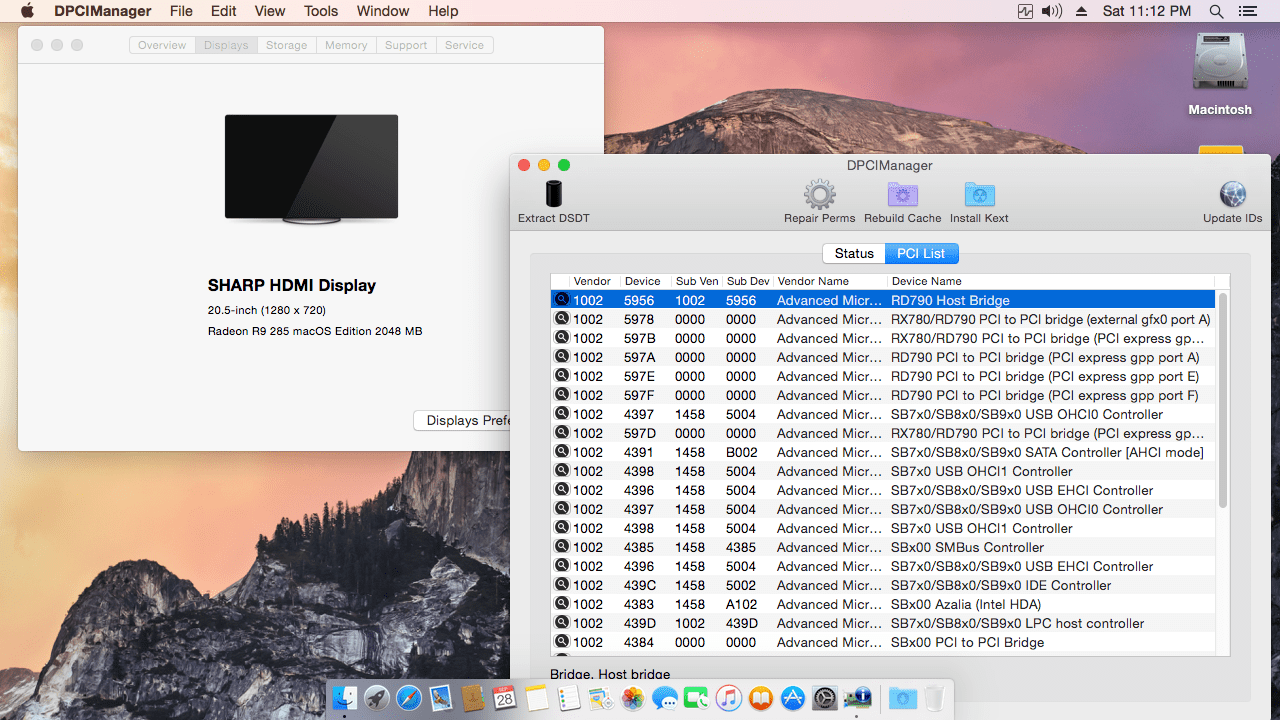Click sub device 'B002' cell
Screen dimensions: 1280x720
point(742,452)
